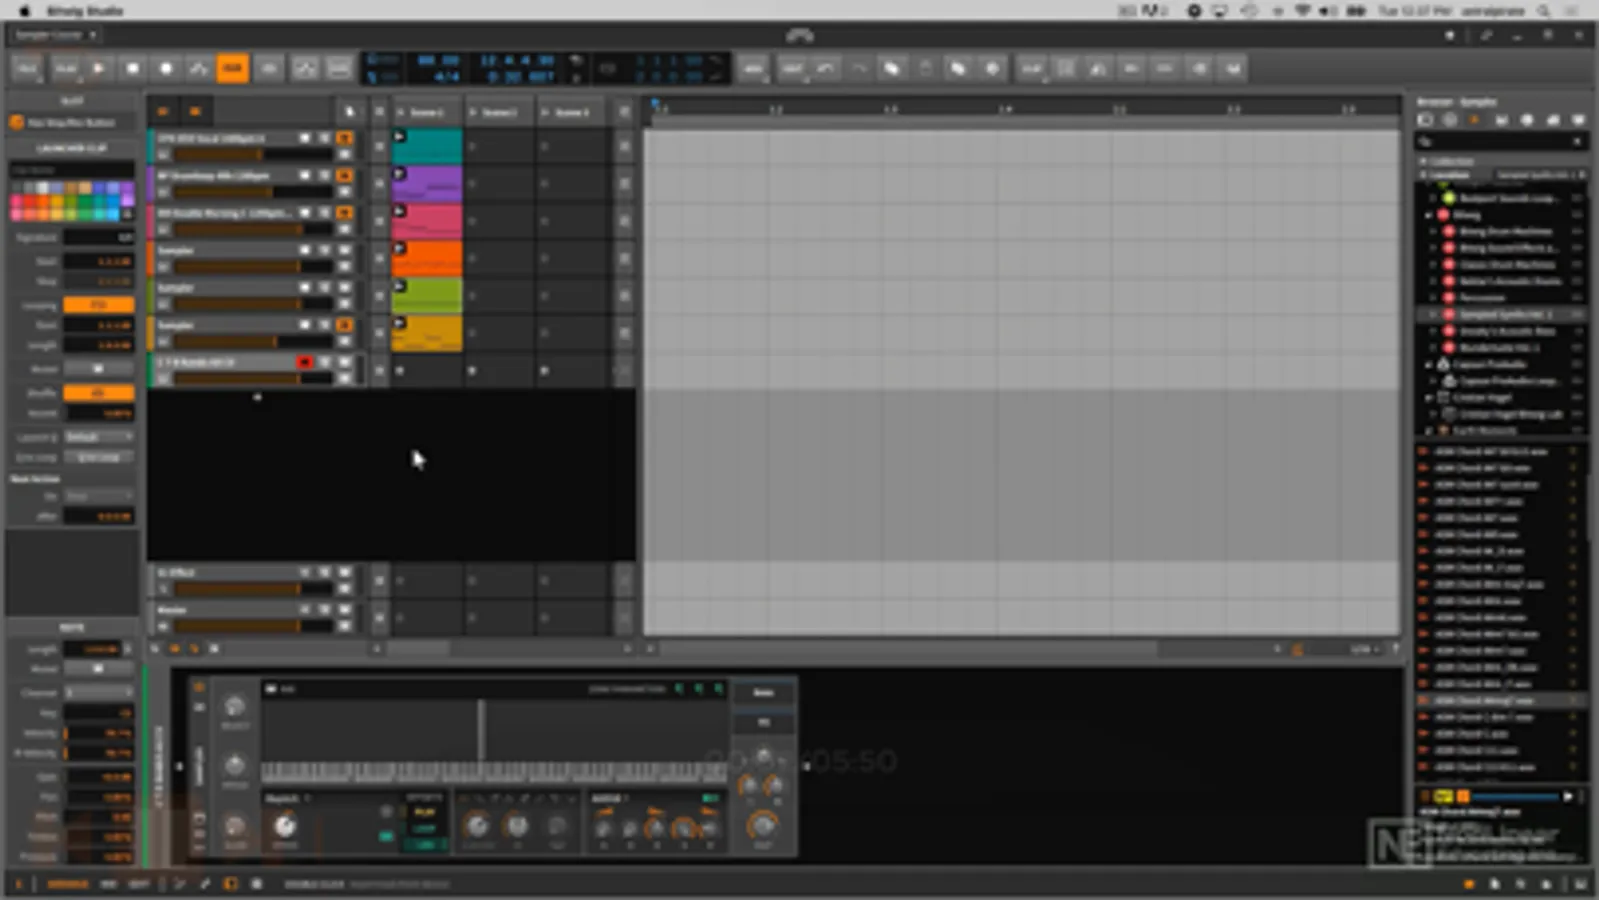The height and width of the screenshot is (900, 1599).
Task: Toggle record arm on the green Sampler track
Action: 305,287
